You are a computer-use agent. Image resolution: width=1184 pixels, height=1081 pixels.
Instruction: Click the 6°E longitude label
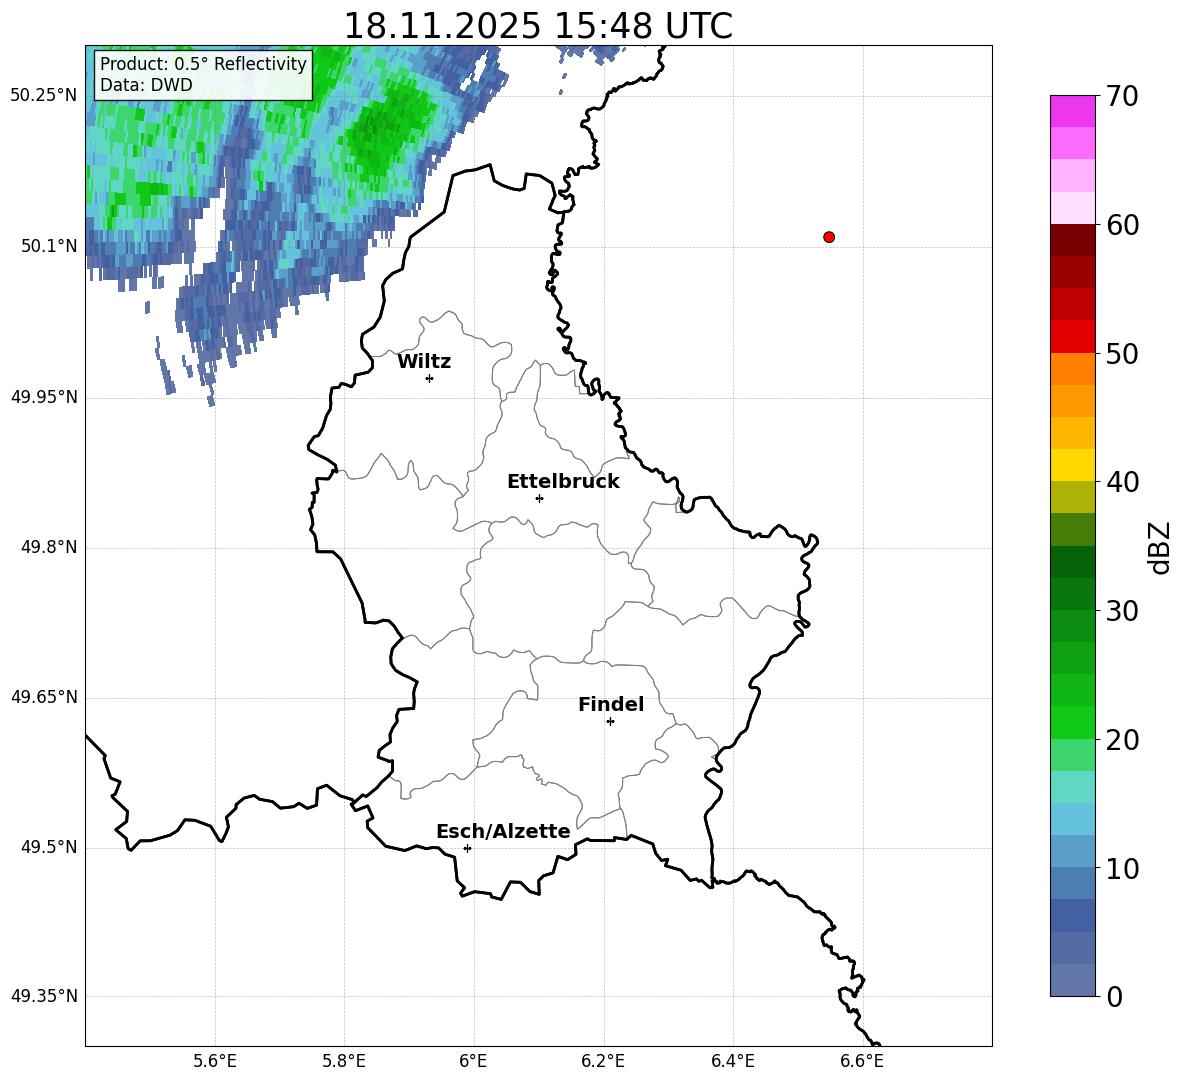click(x=473, y=1061)
